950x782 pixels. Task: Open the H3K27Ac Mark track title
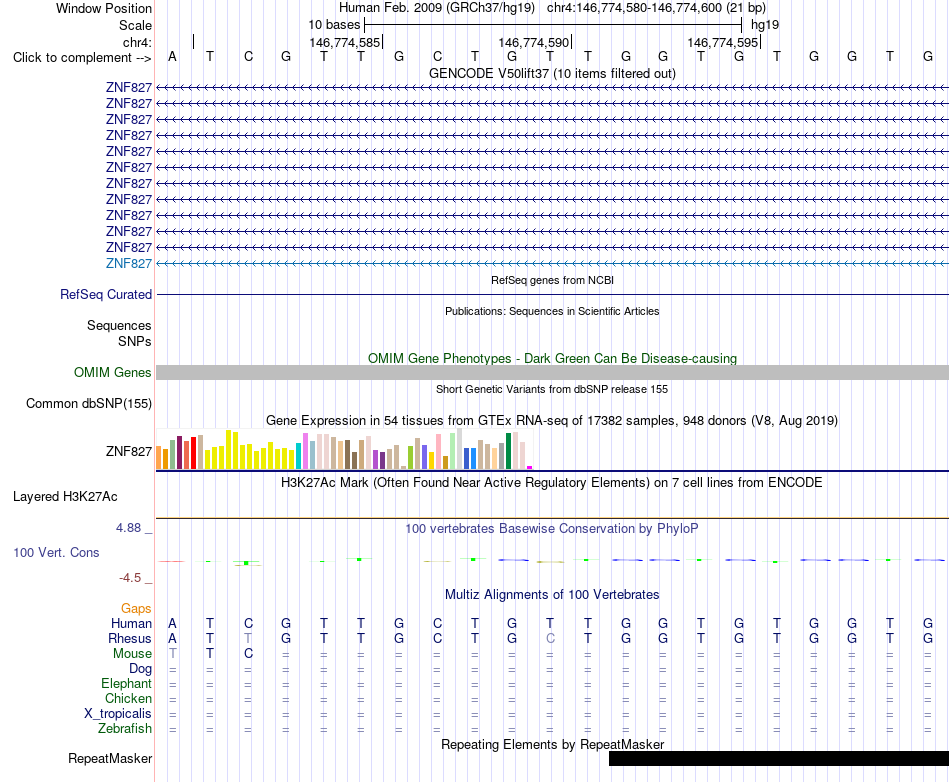pos(552,483)
